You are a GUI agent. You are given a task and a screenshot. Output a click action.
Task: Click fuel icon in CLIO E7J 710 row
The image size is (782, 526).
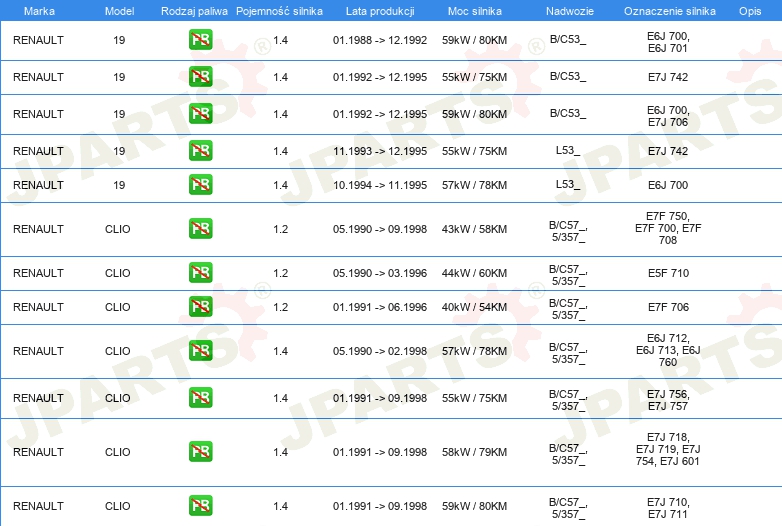tap(200, 505)
